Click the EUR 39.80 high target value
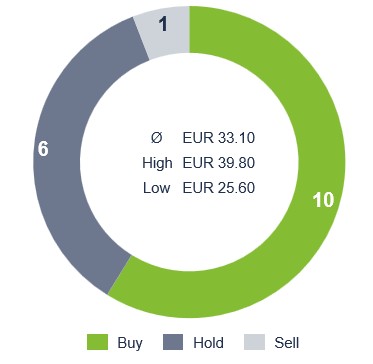This screenshot has height=364, width=373. (x=219, y=163)
